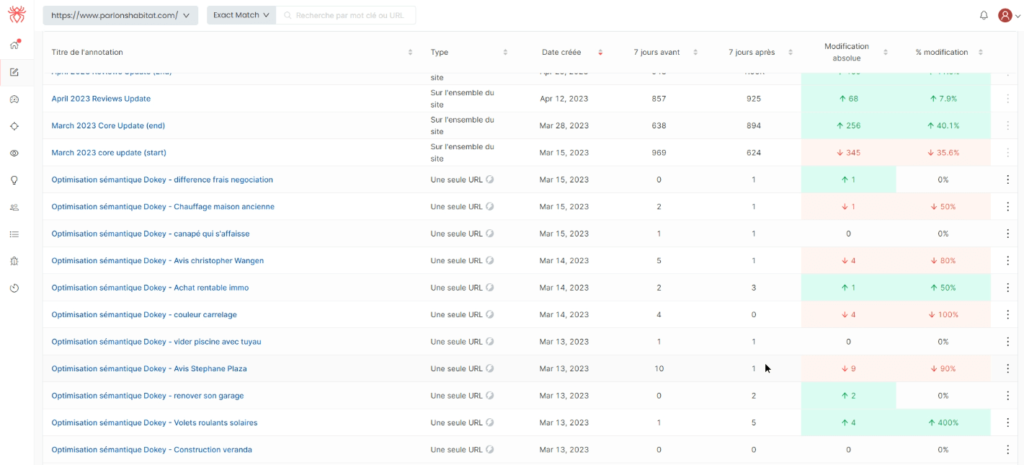Open the eye icon in sidebar
Viewport: 1024px width, 465px height.
click(x=14, y=153)
